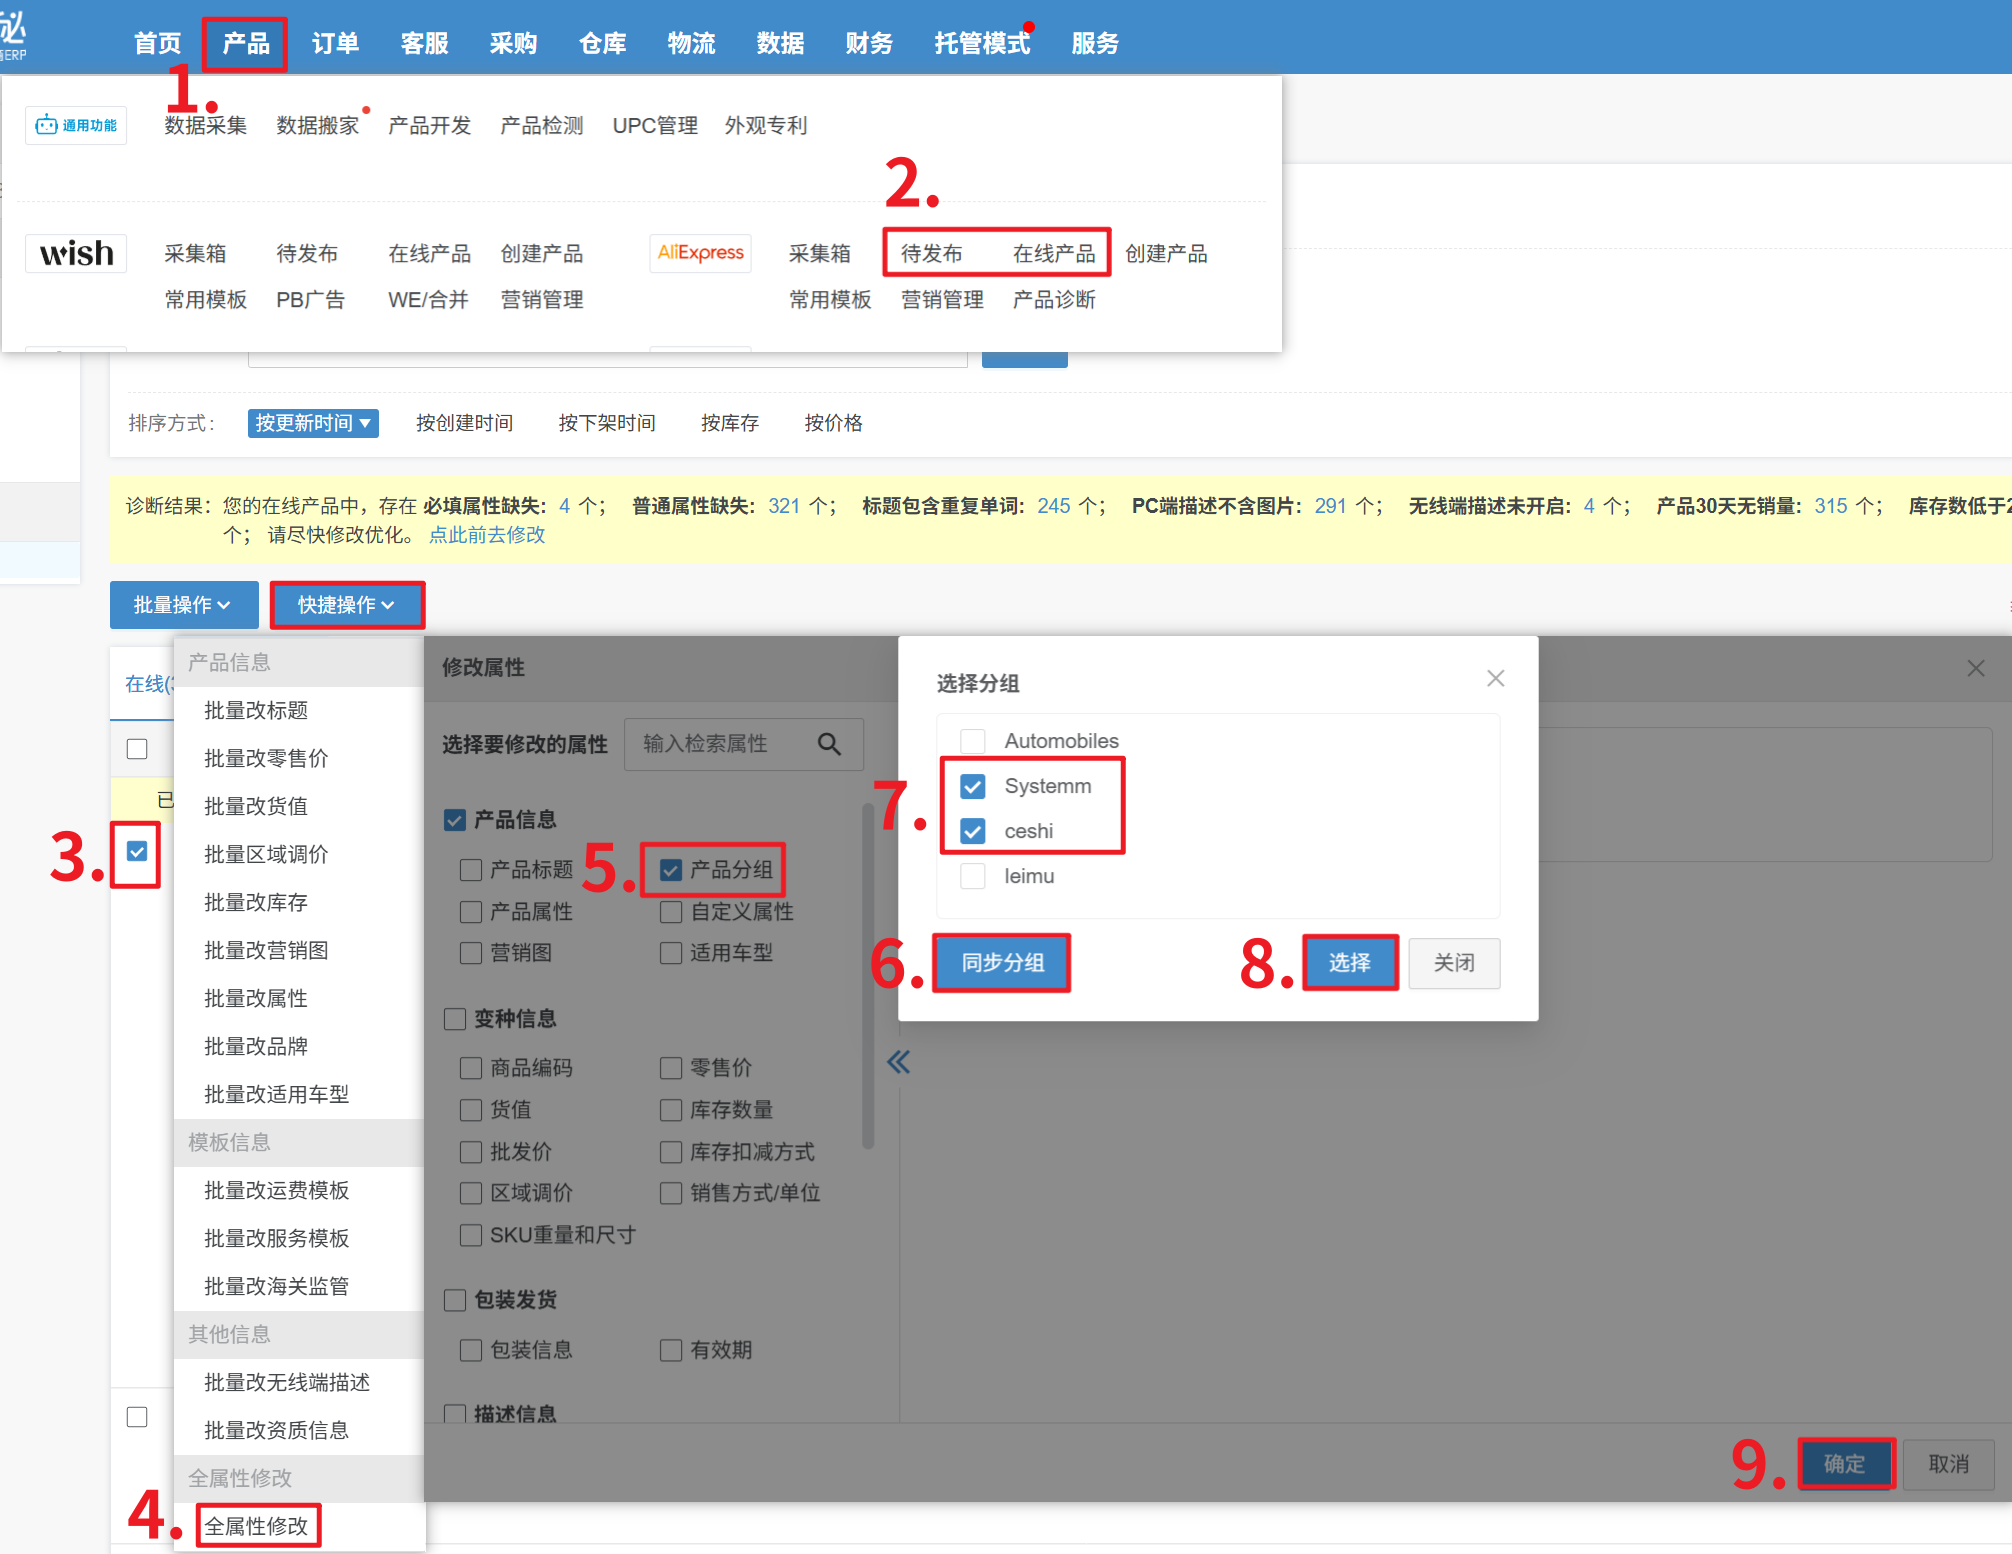Open the 批量操作 dropdown
This screenshot has height=1554, width=2012.
(183, 605)
